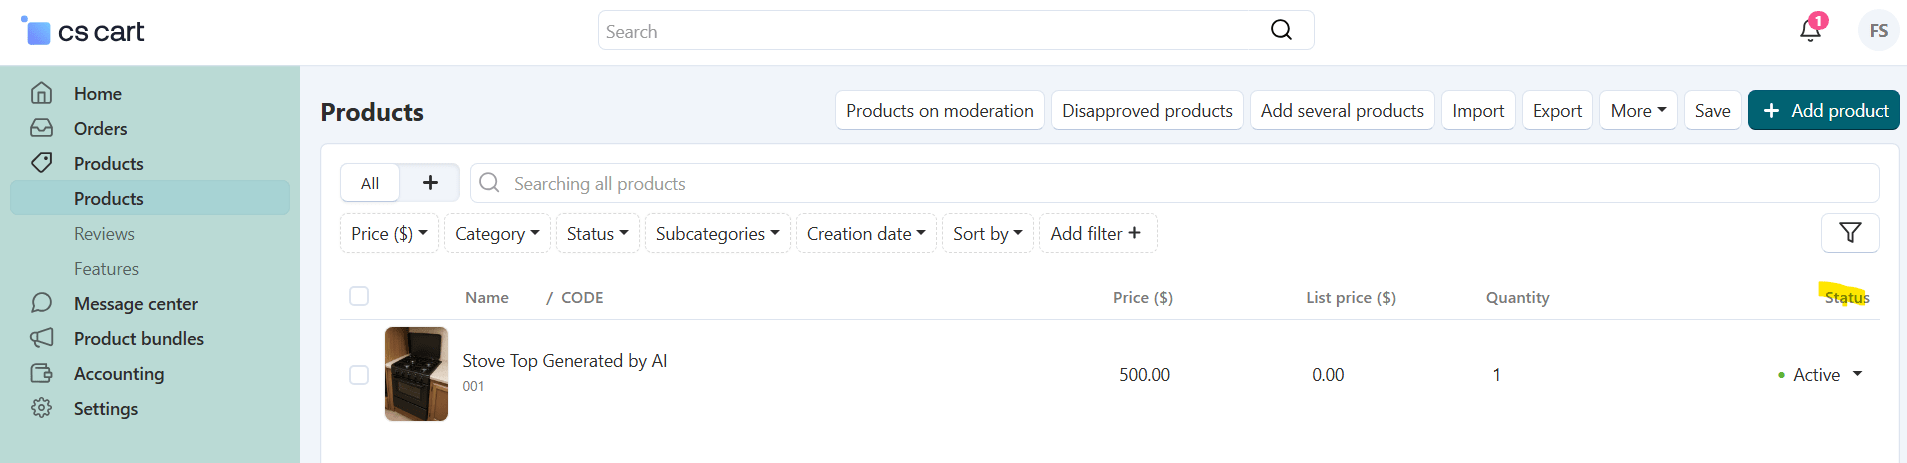Open the Products on moderation button

click(x=939, y=111)
